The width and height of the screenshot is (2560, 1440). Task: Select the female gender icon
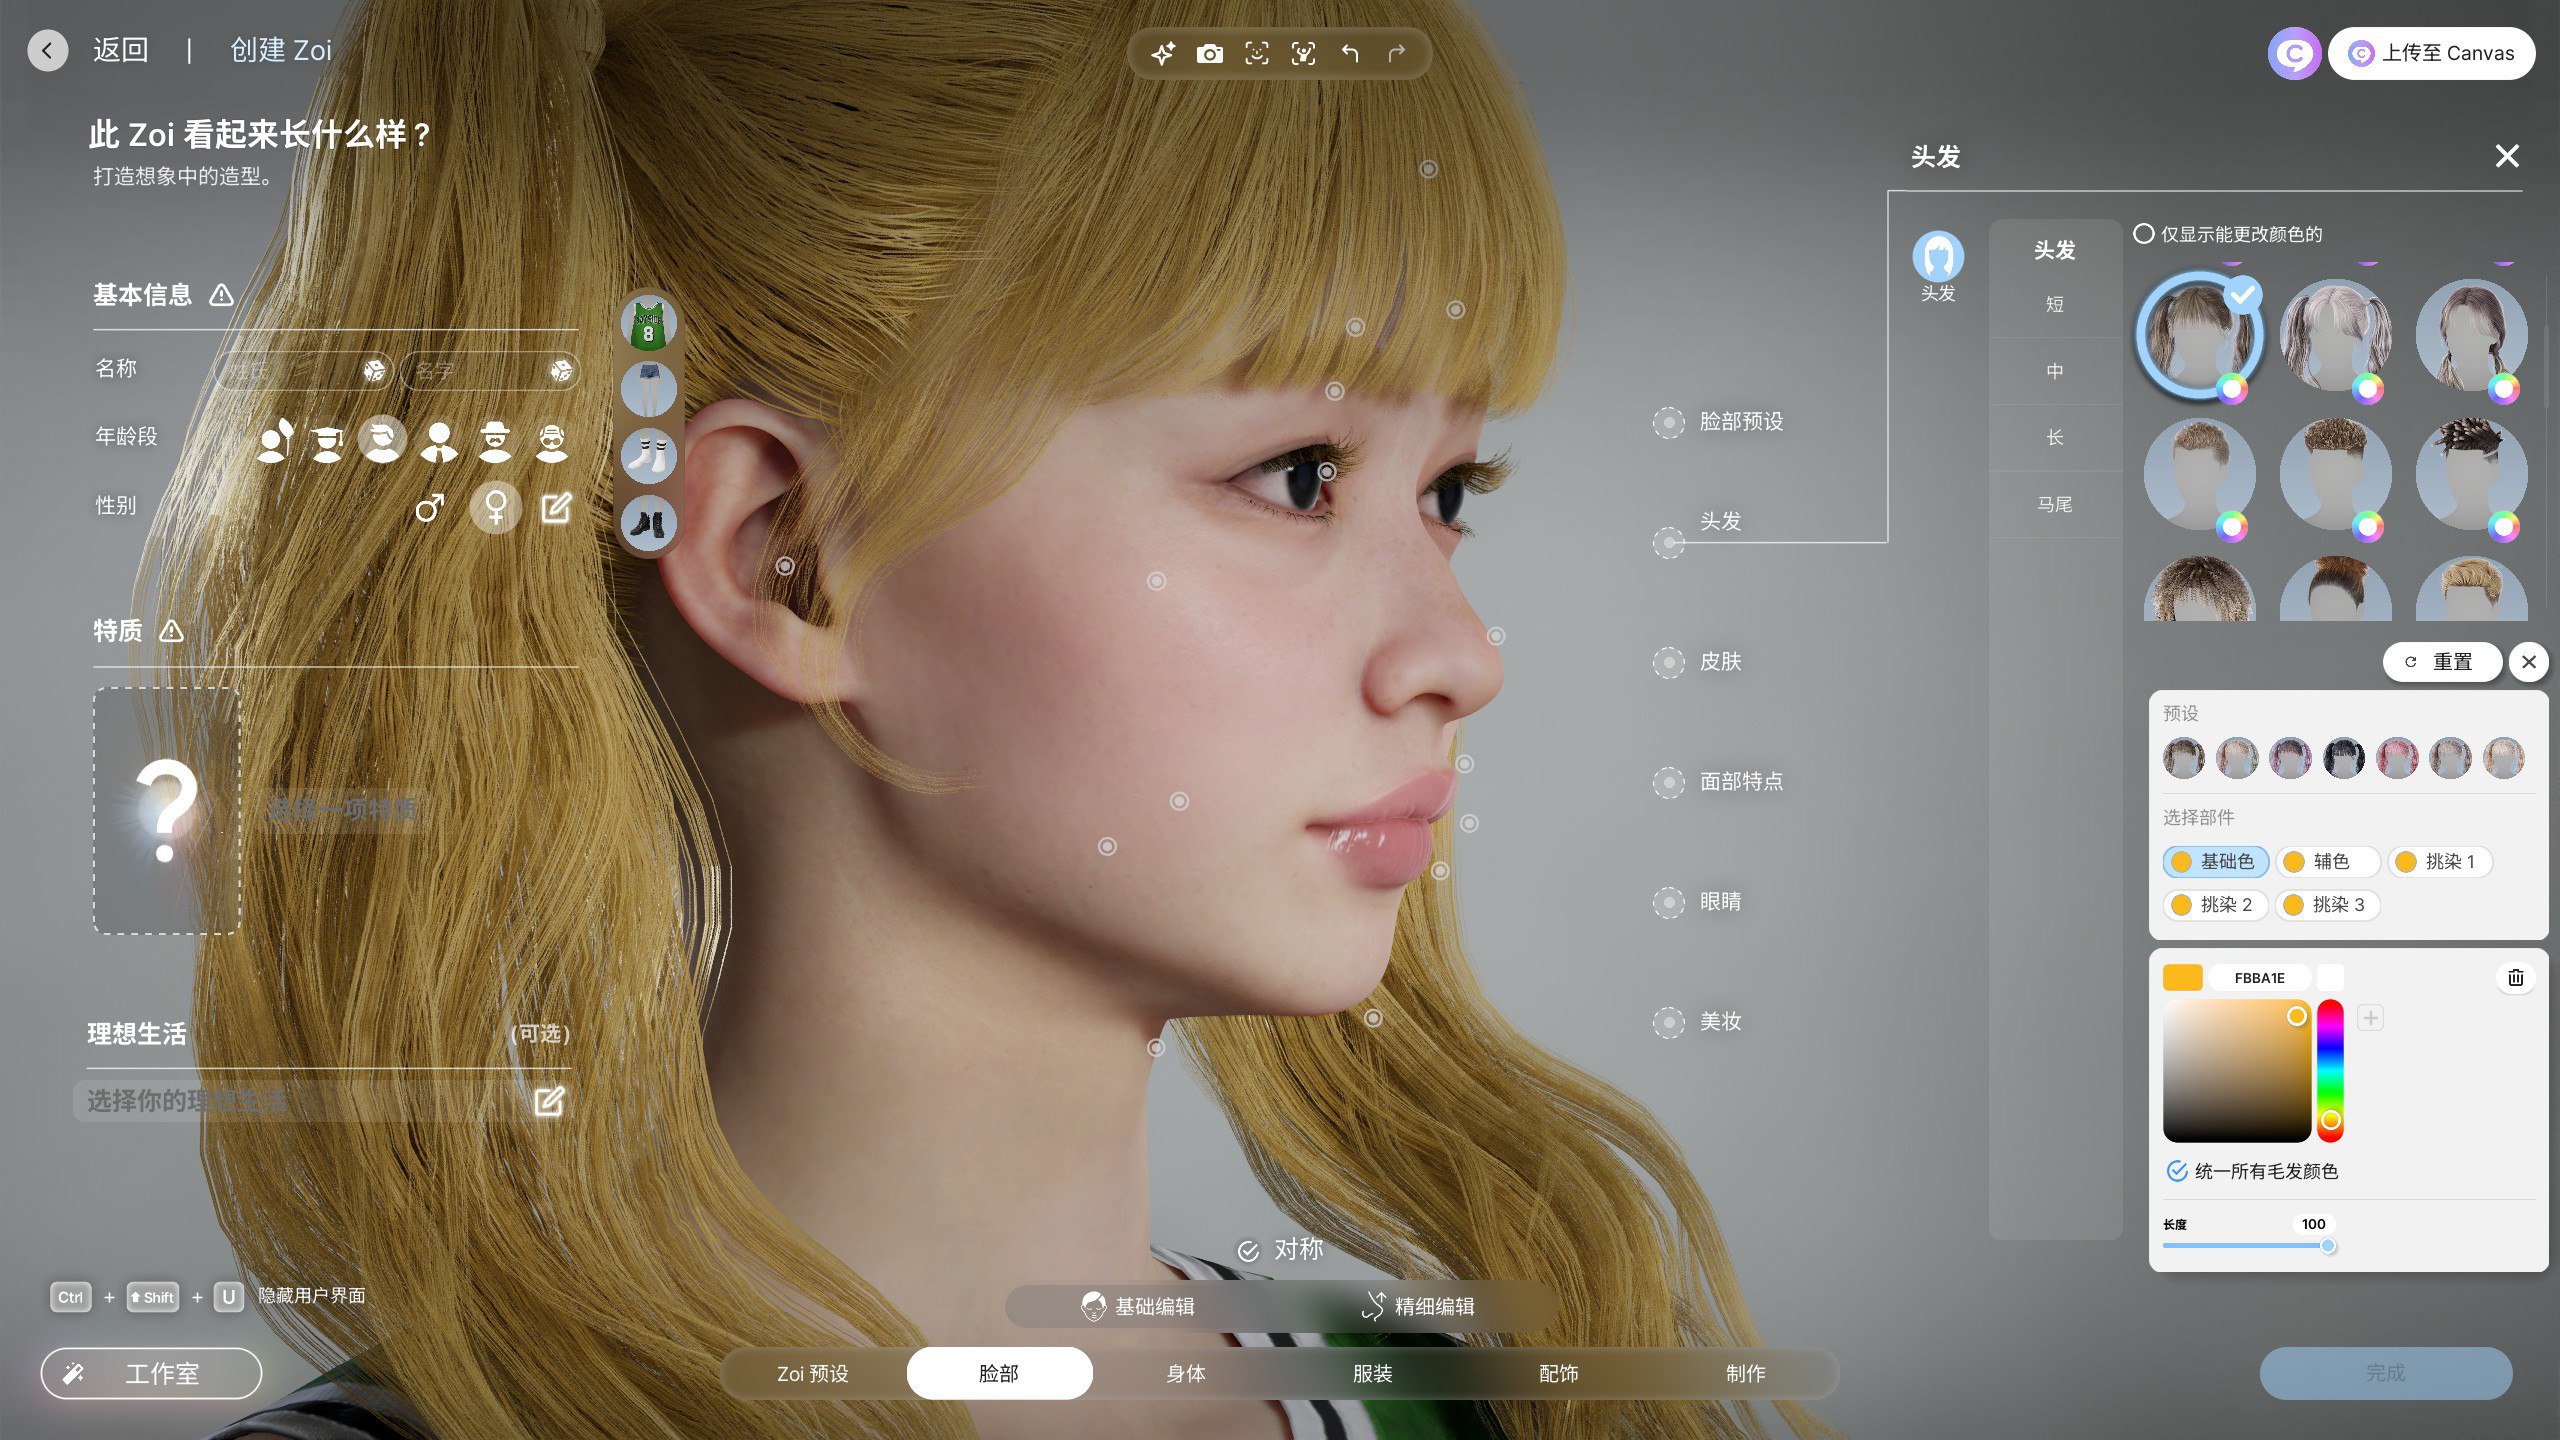click(x=495, y=507)
